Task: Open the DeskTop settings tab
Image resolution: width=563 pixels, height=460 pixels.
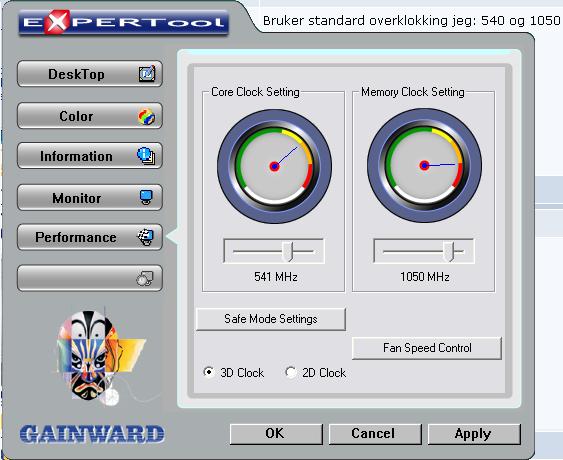Action: pos(90,74)
